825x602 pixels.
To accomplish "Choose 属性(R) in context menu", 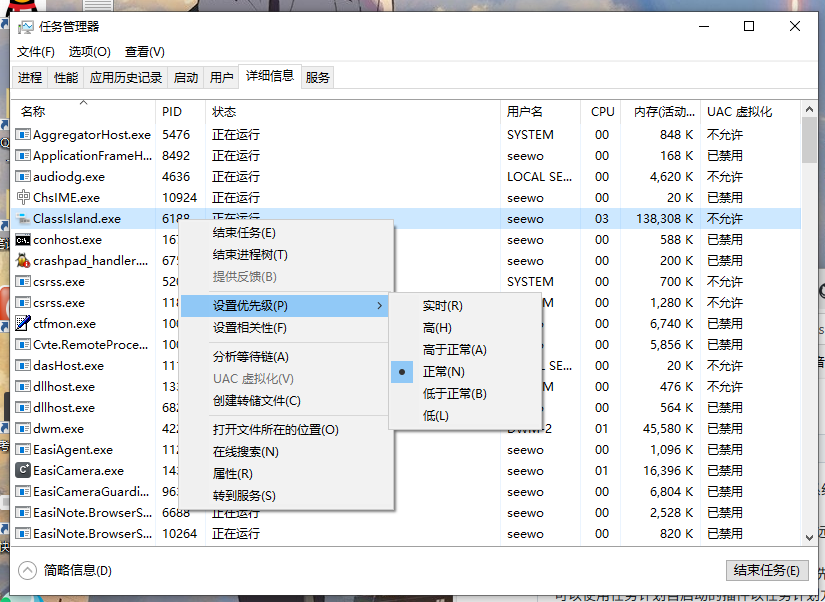I will pos(287,474).
